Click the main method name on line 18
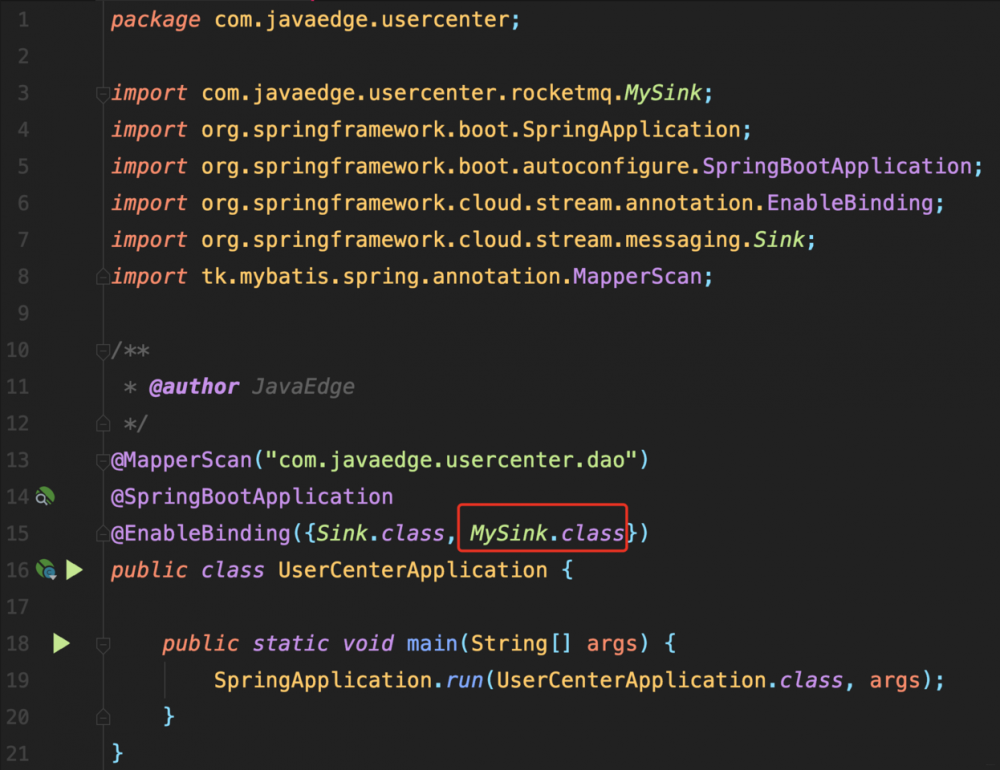 tap(432, 644)
